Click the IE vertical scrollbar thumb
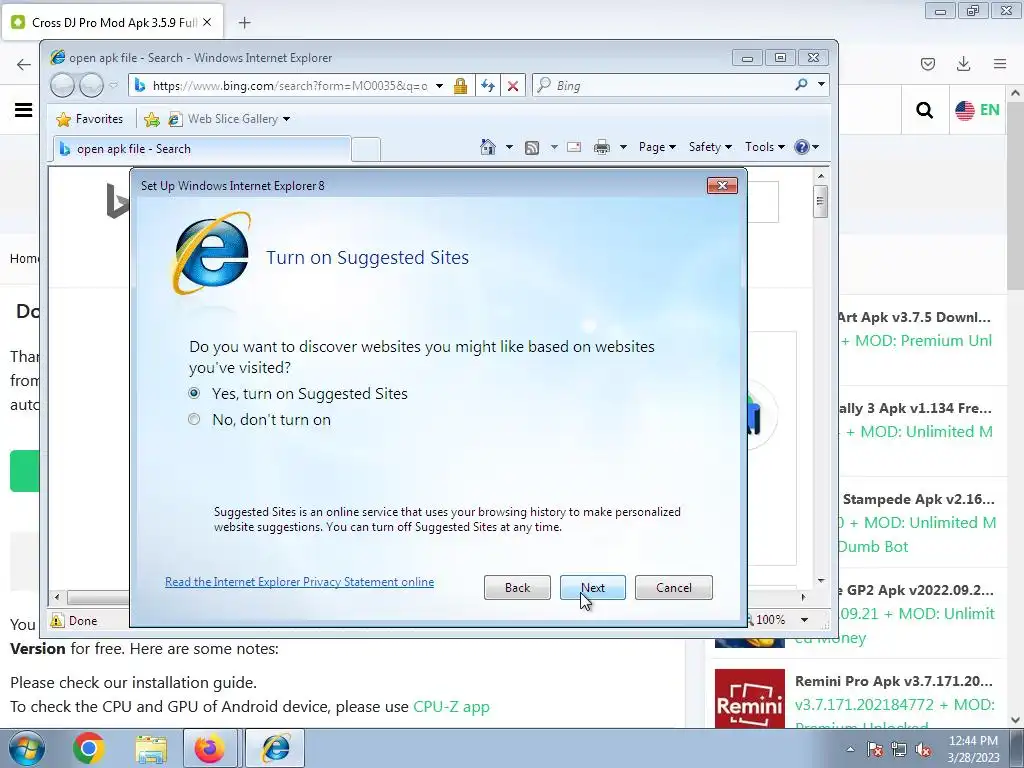Screen dimensions: 1024x768 point(821,200)
